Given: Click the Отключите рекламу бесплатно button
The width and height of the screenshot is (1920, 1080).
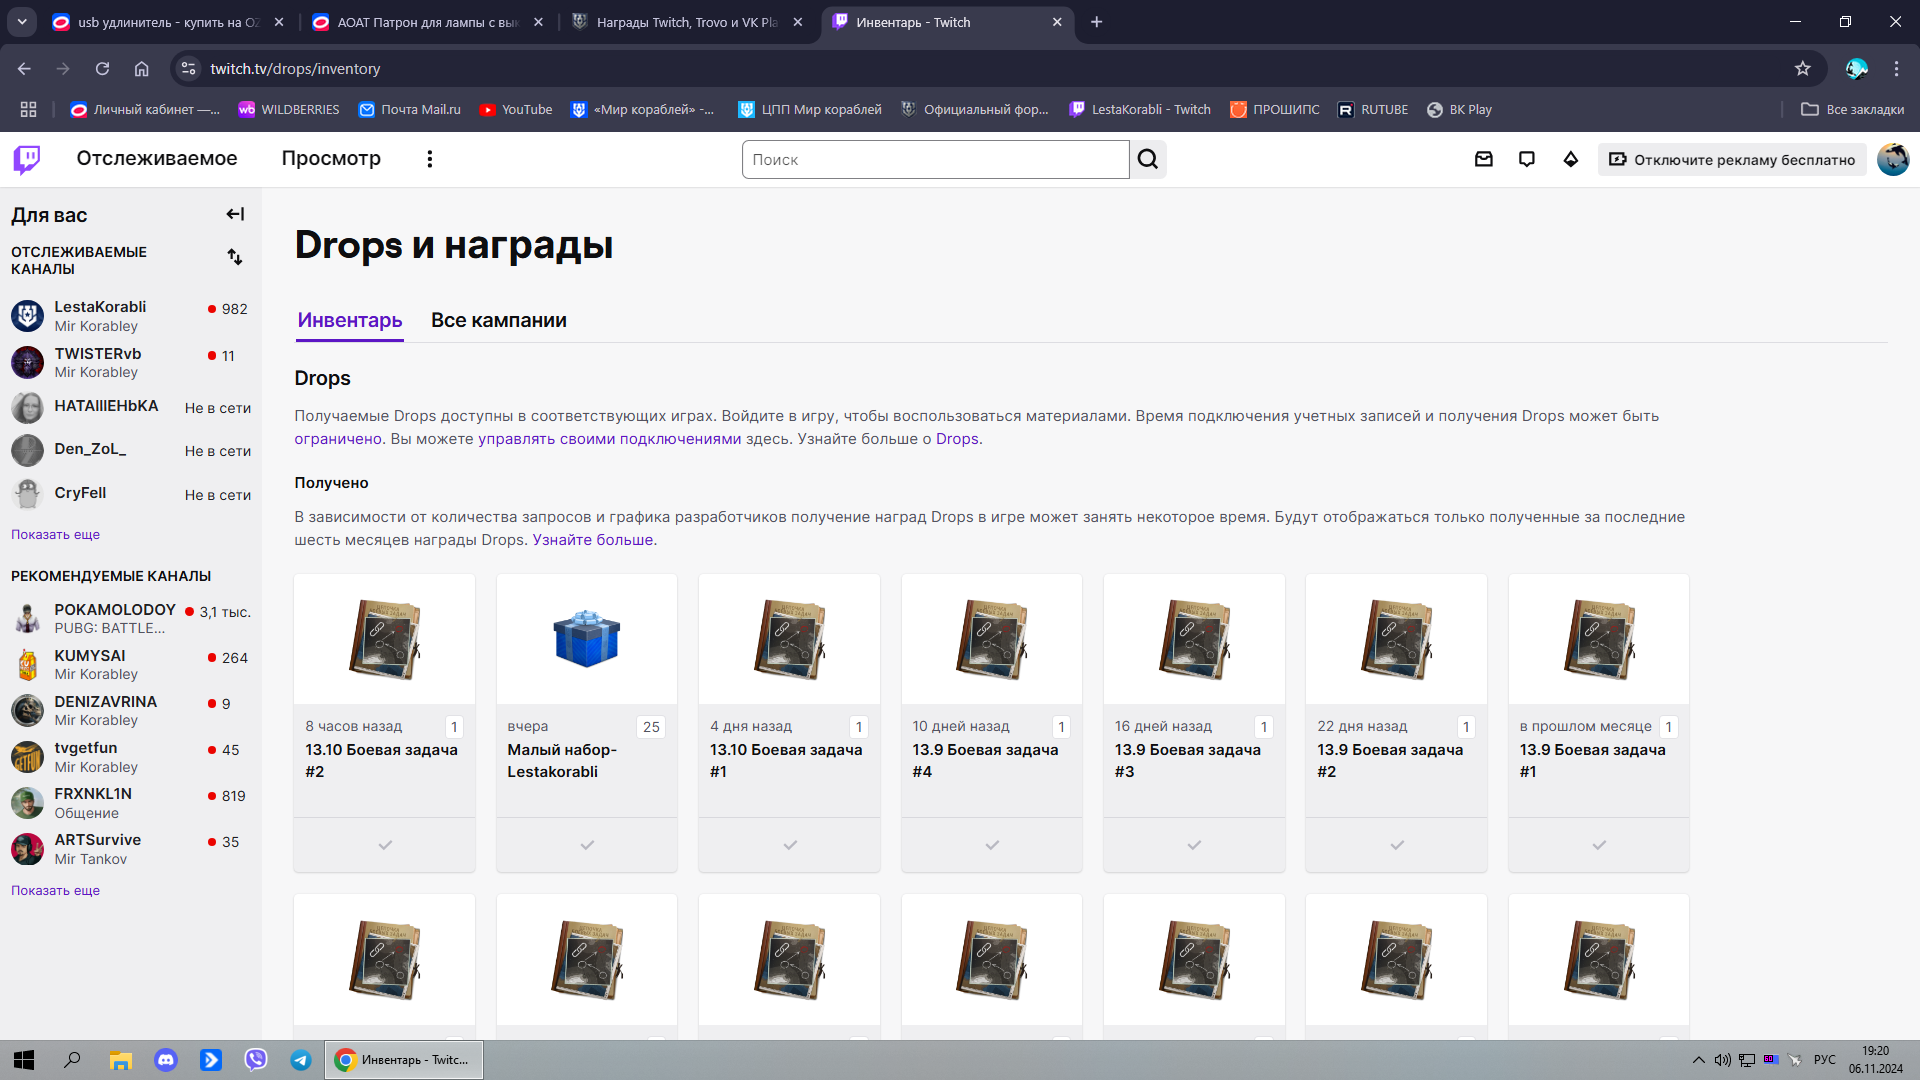Looking at the screenshot, I should pyautogui.click(x=1732, y=159).
